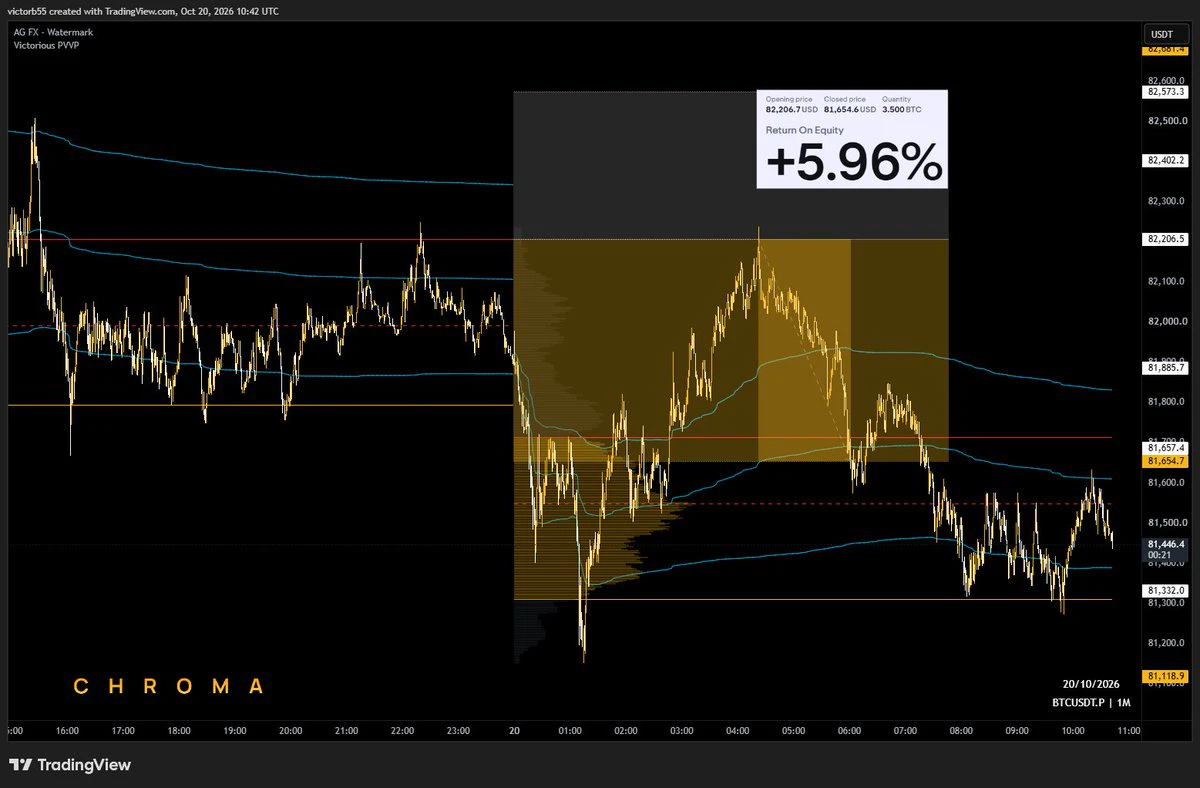Image resolution: width=1200 pixels, height=788 pixels.
Task: Click the 82,000.0 price axis tick
Action: (1166, 321)
